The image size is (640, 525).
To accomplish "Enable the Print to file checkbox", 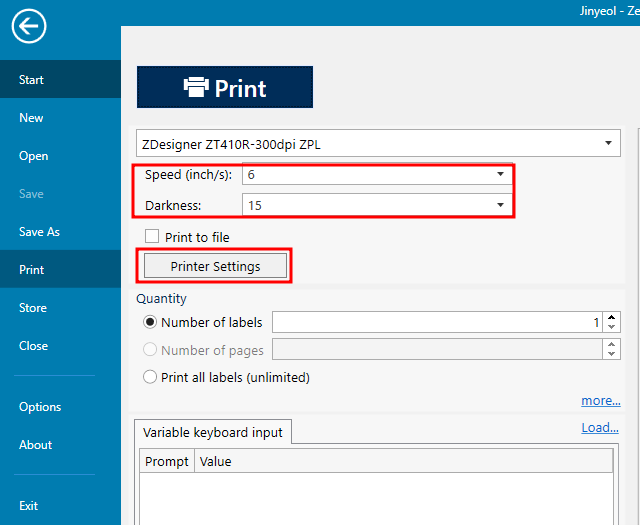I will click(x=152, y=236).
